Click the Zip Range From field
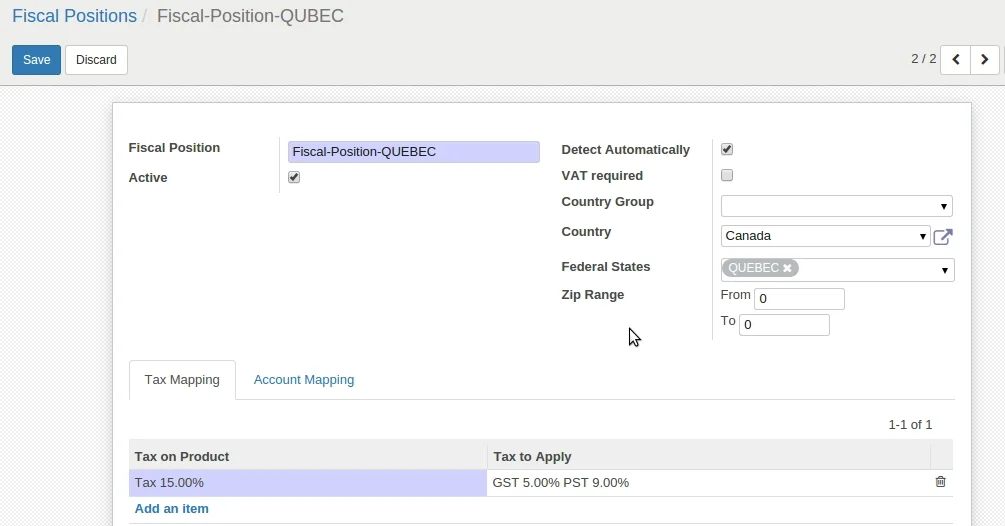This screenshot has width=1005, height=526. coord(799,299)
